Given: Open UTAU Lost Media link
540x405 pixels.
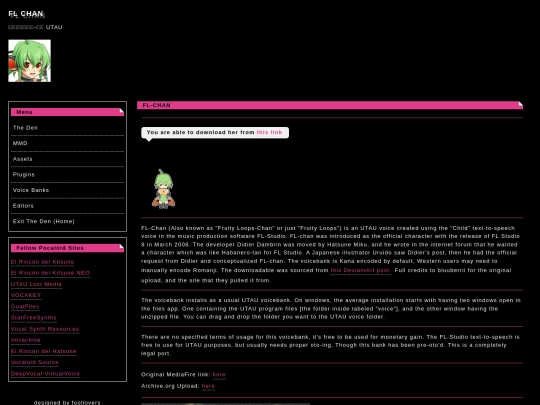Looking at the screenshot, I should tap(36, 284).
